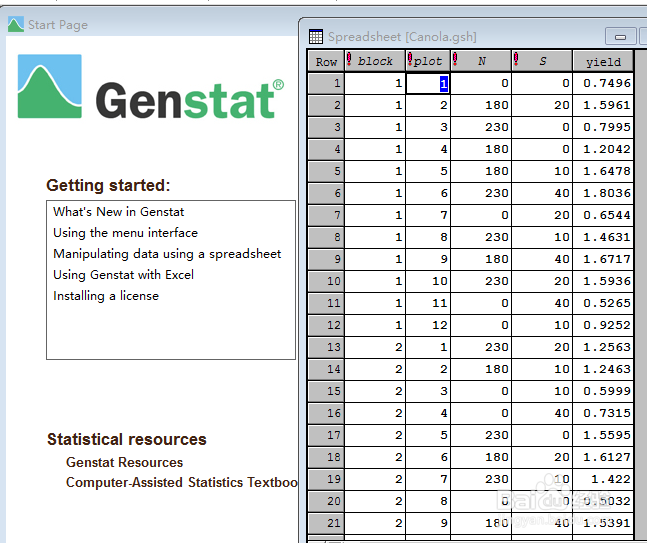Click the Start Page tab icon

16,24
